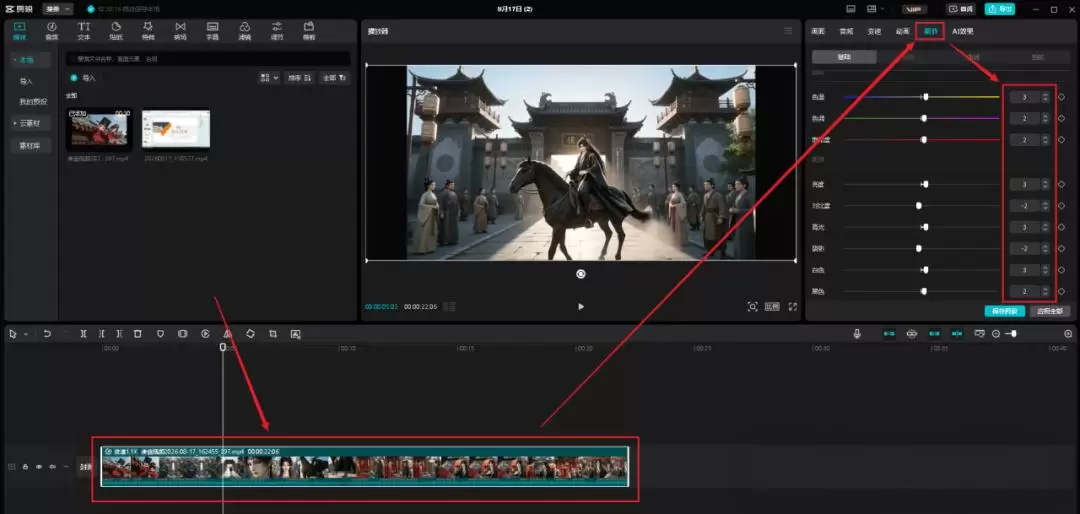
Task: Click the zoom-out magnifier on timeline
Action: click(x=996, y=333)
